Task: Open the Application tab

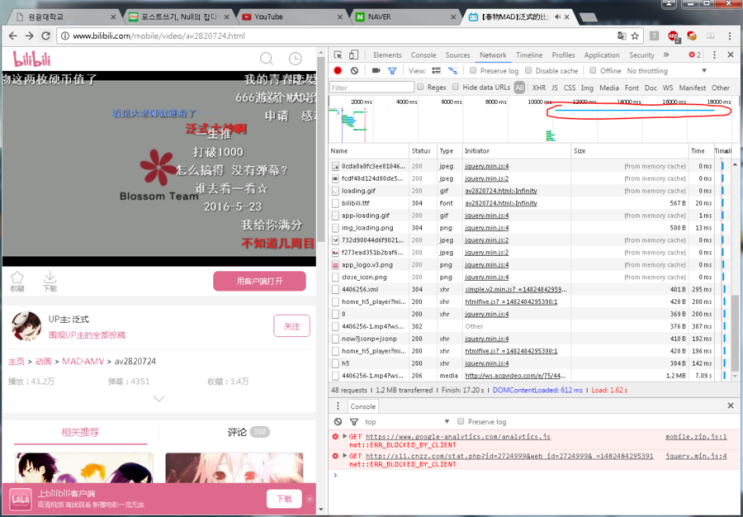Action: coord(602,55)
